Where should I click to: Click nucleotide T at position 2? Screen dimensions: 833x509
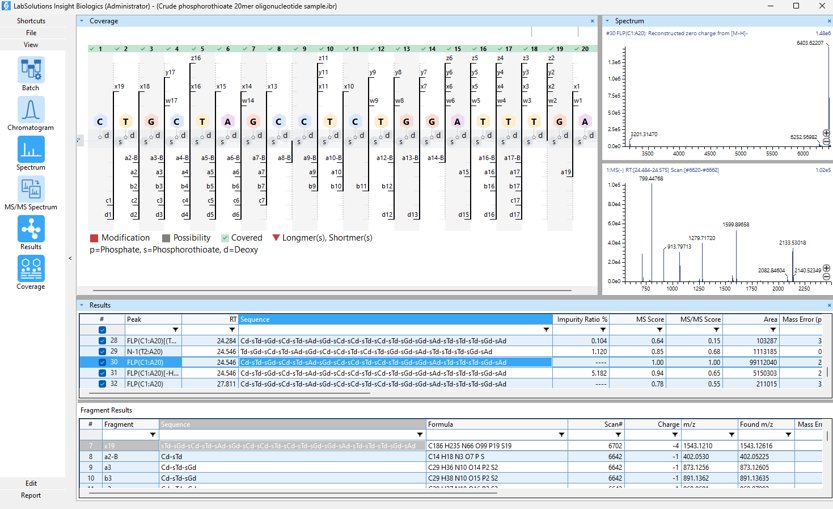coord(125,122)
